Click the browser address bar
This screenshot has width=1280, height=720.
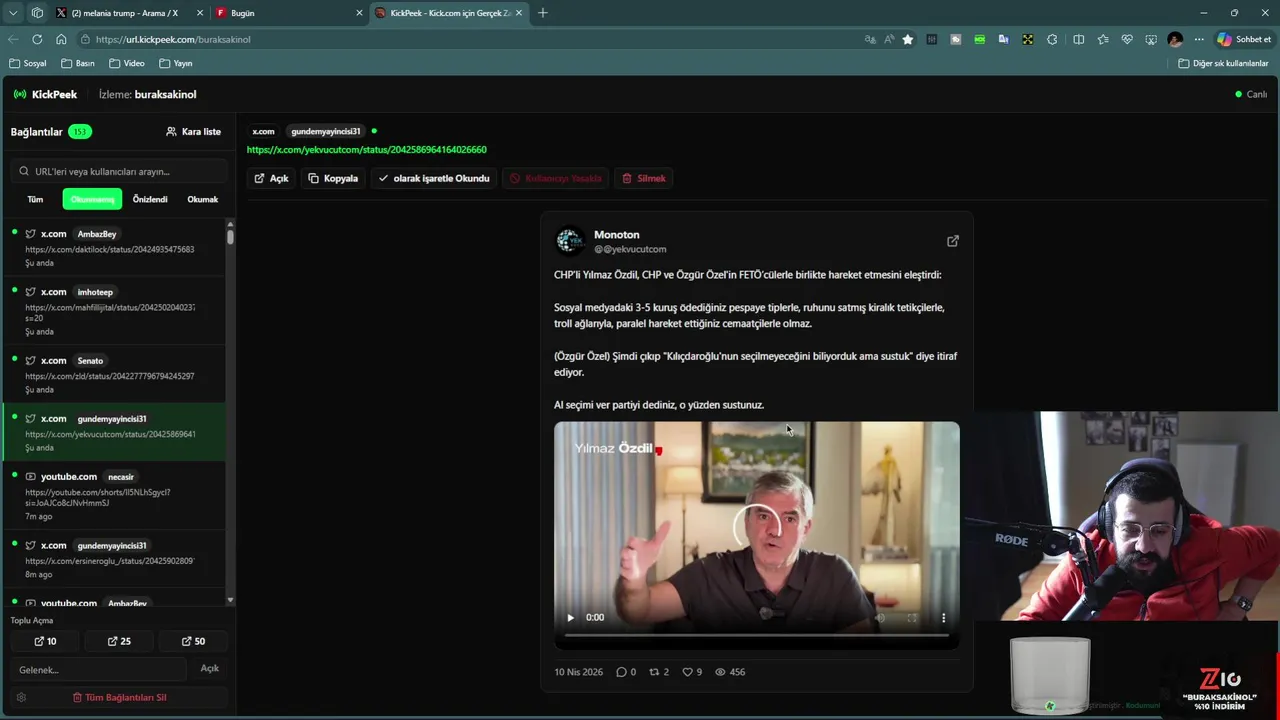pyautogui.click(x=470, y=39)
